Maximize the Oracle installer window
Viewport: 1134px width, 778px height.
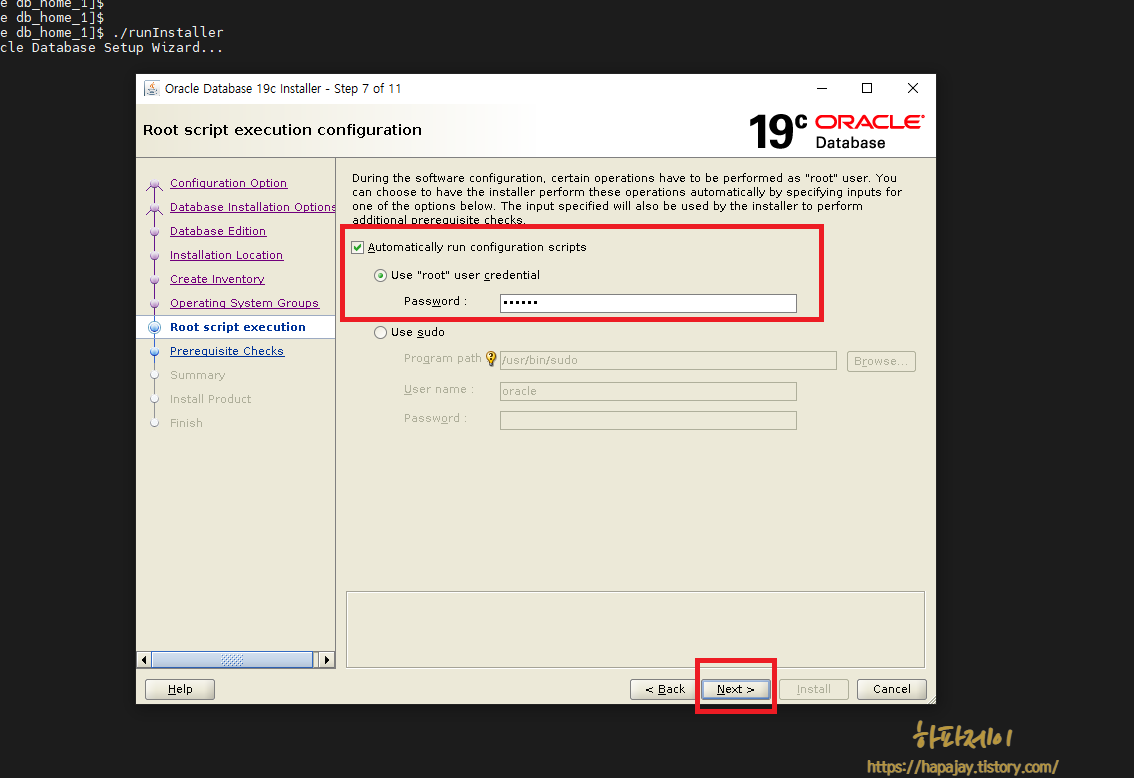pyautogui.click(x=867, y=88)
